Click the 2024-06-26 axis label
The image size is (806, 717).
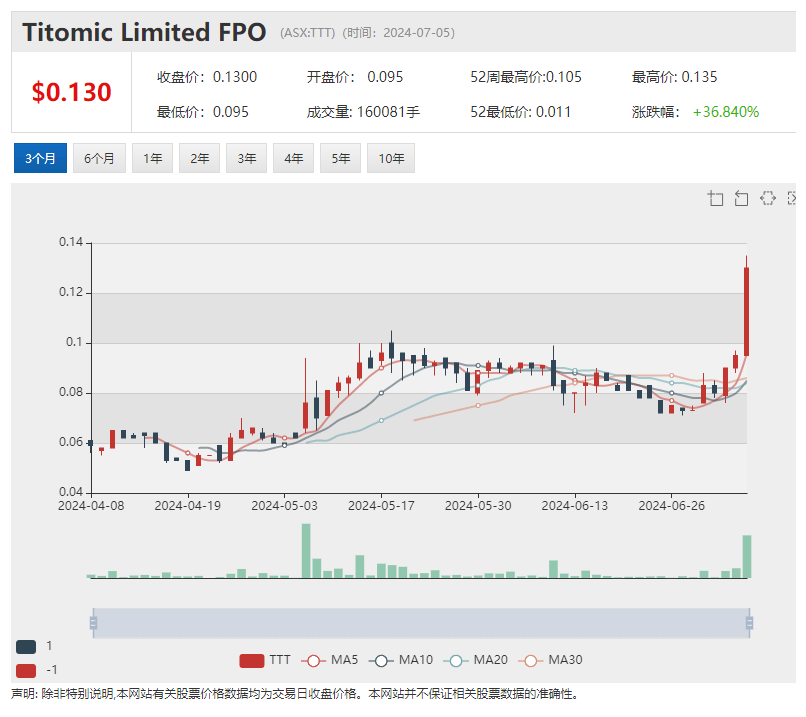pyautogui.click(x=671, y=506)
